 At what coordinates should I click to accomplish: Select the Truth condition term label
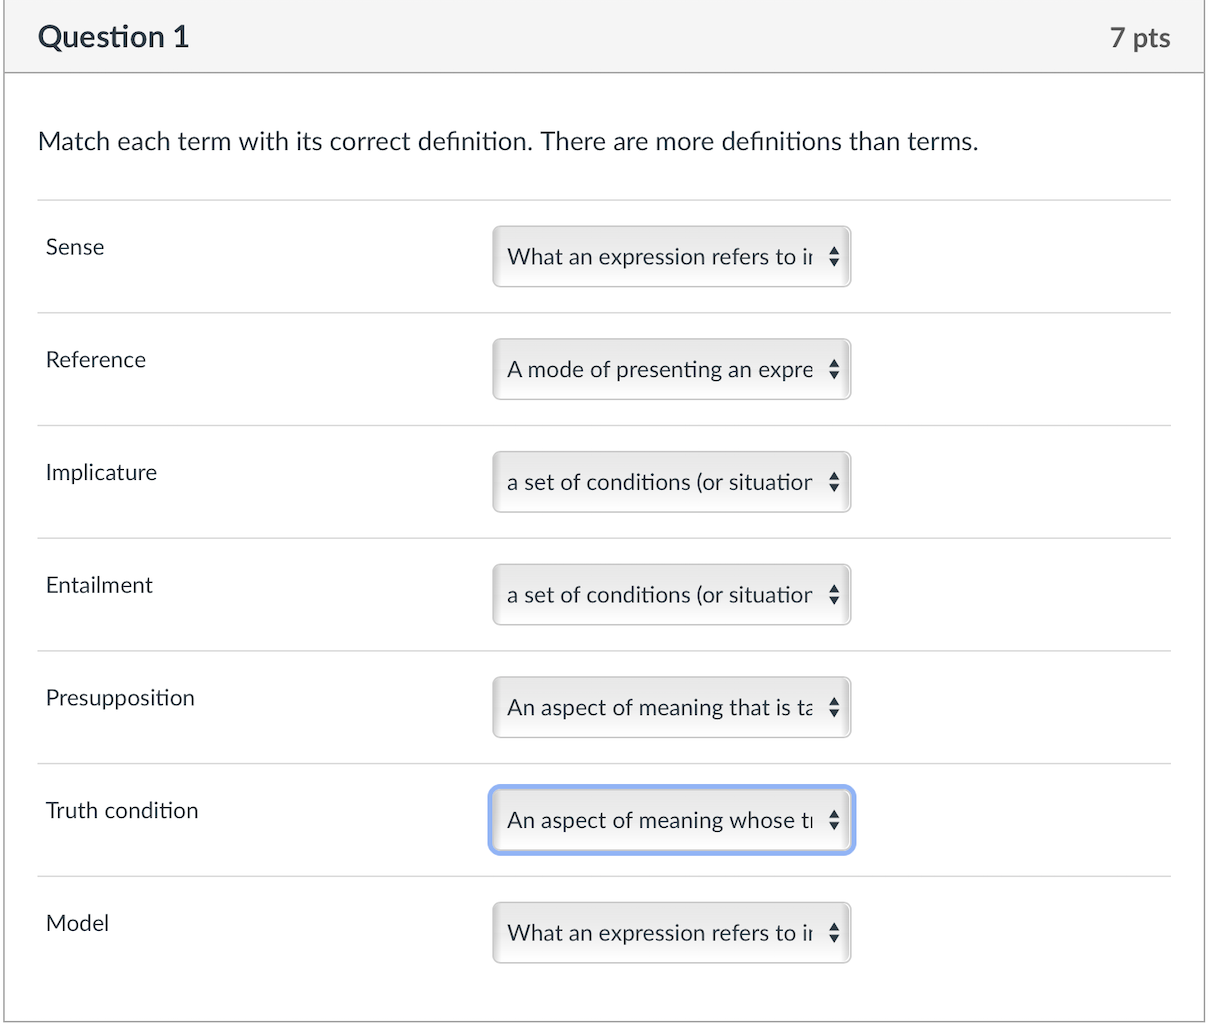(x=122, y=810)
